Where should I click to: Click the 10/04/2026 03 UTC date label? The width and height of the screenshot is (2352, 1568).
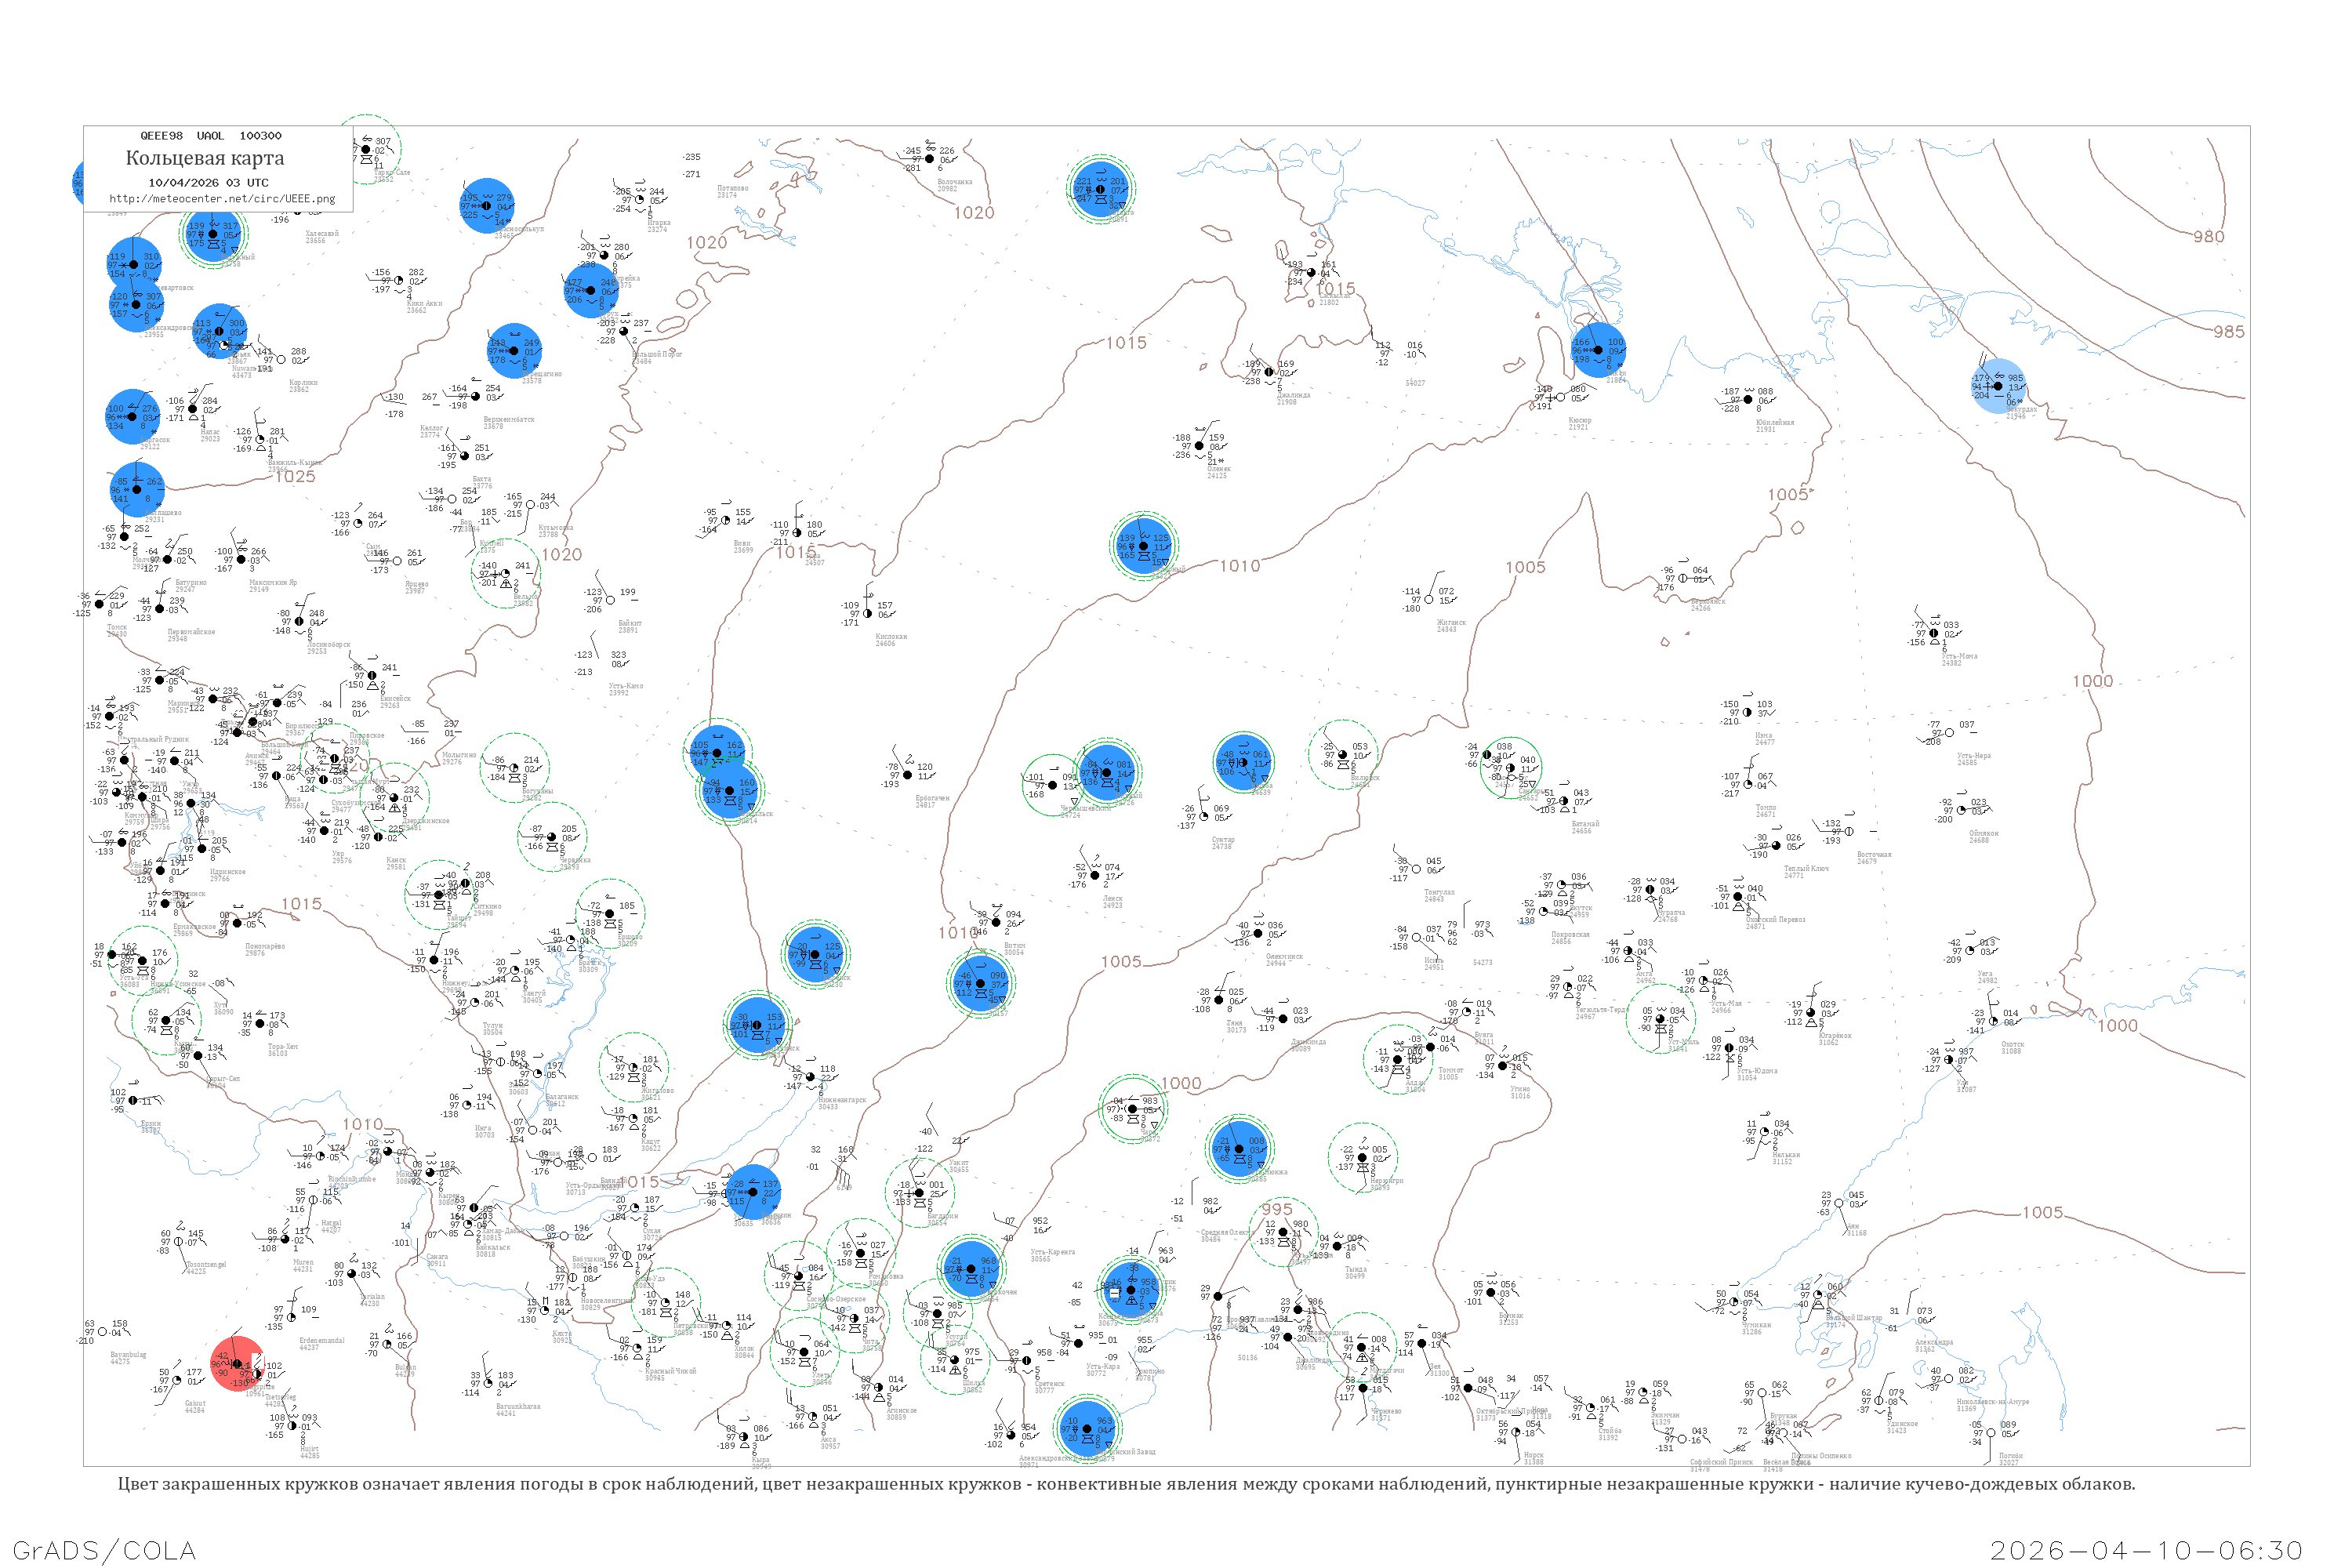point(208,183)
